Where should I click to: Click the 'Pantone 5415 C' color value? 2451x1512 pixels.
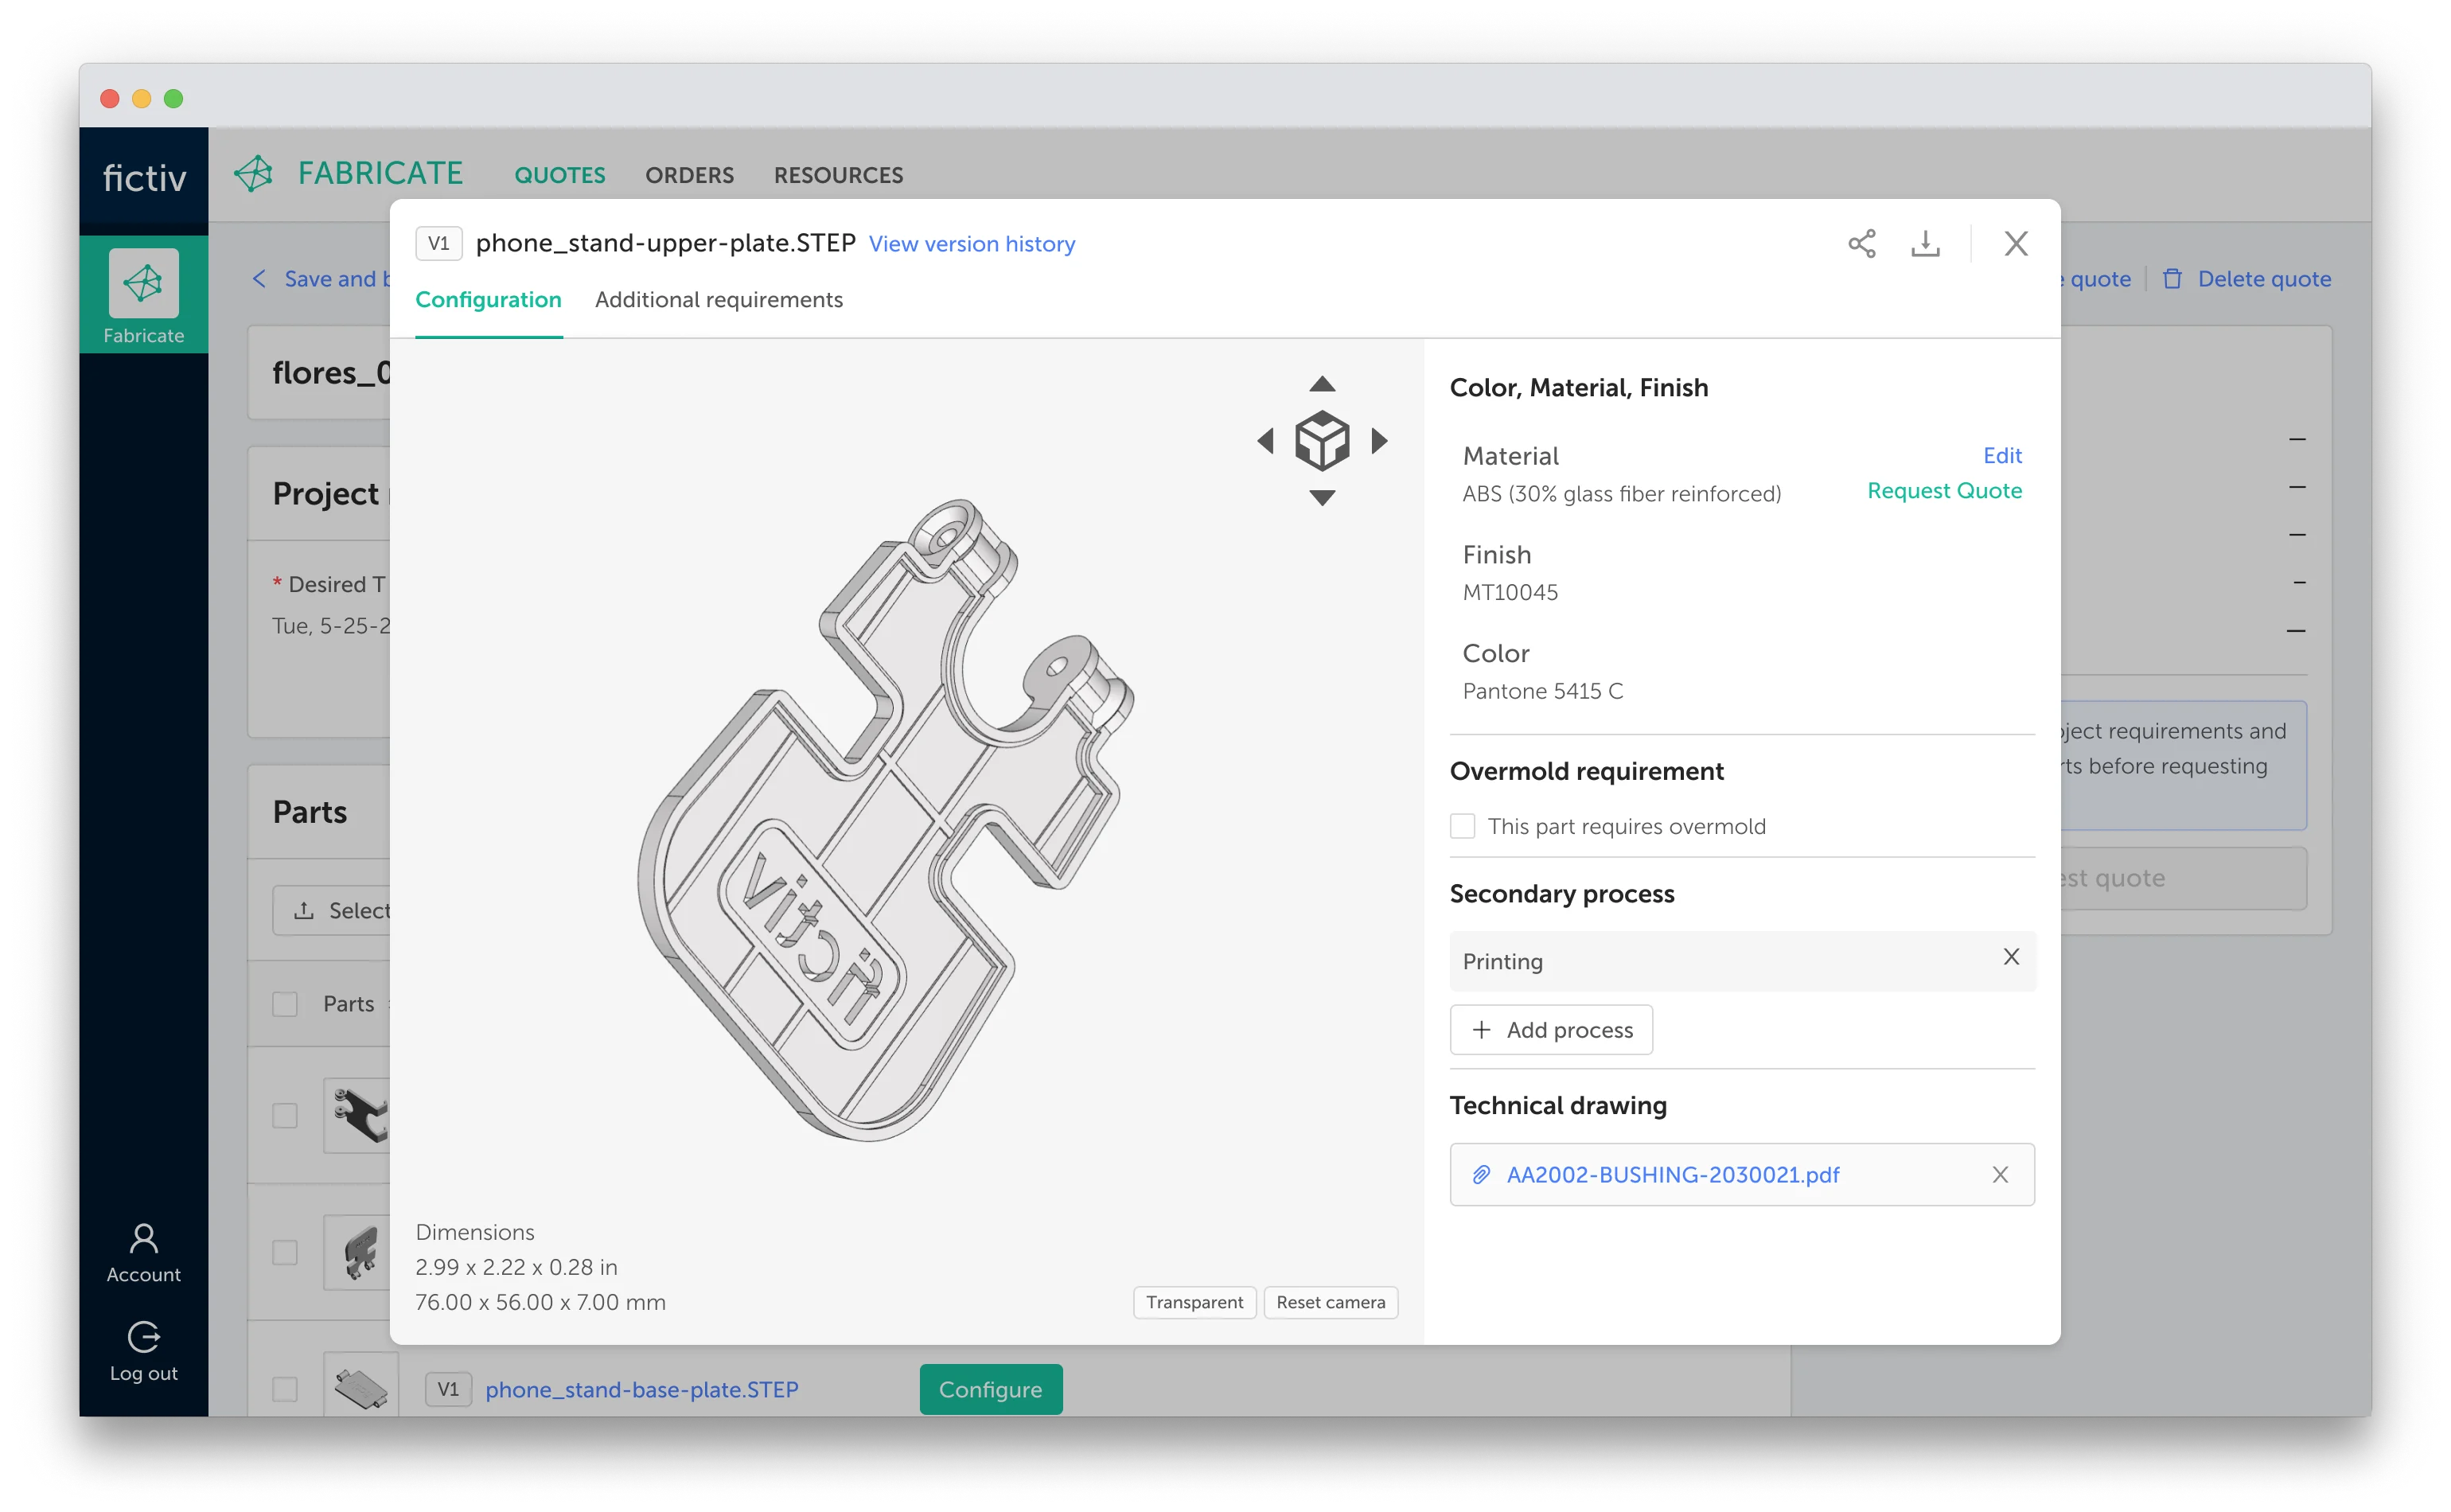pyautogui.click(x=1542, y=691)
